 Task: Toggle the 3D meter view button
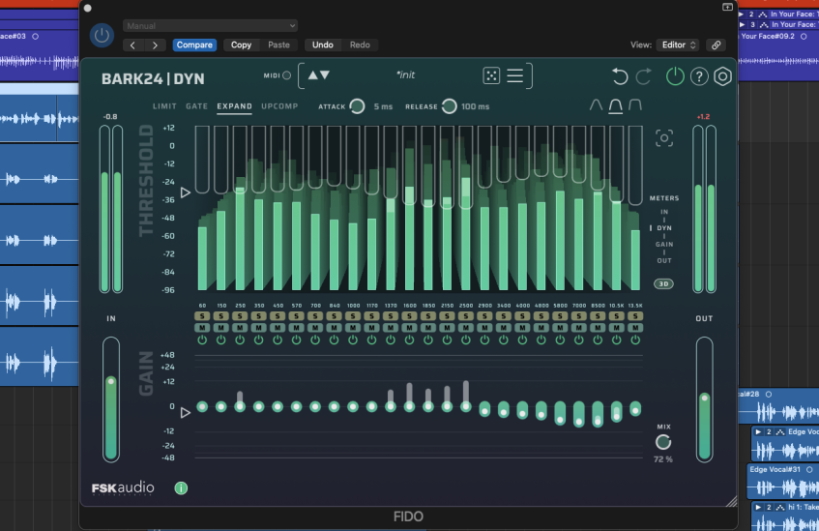point(663,284)
